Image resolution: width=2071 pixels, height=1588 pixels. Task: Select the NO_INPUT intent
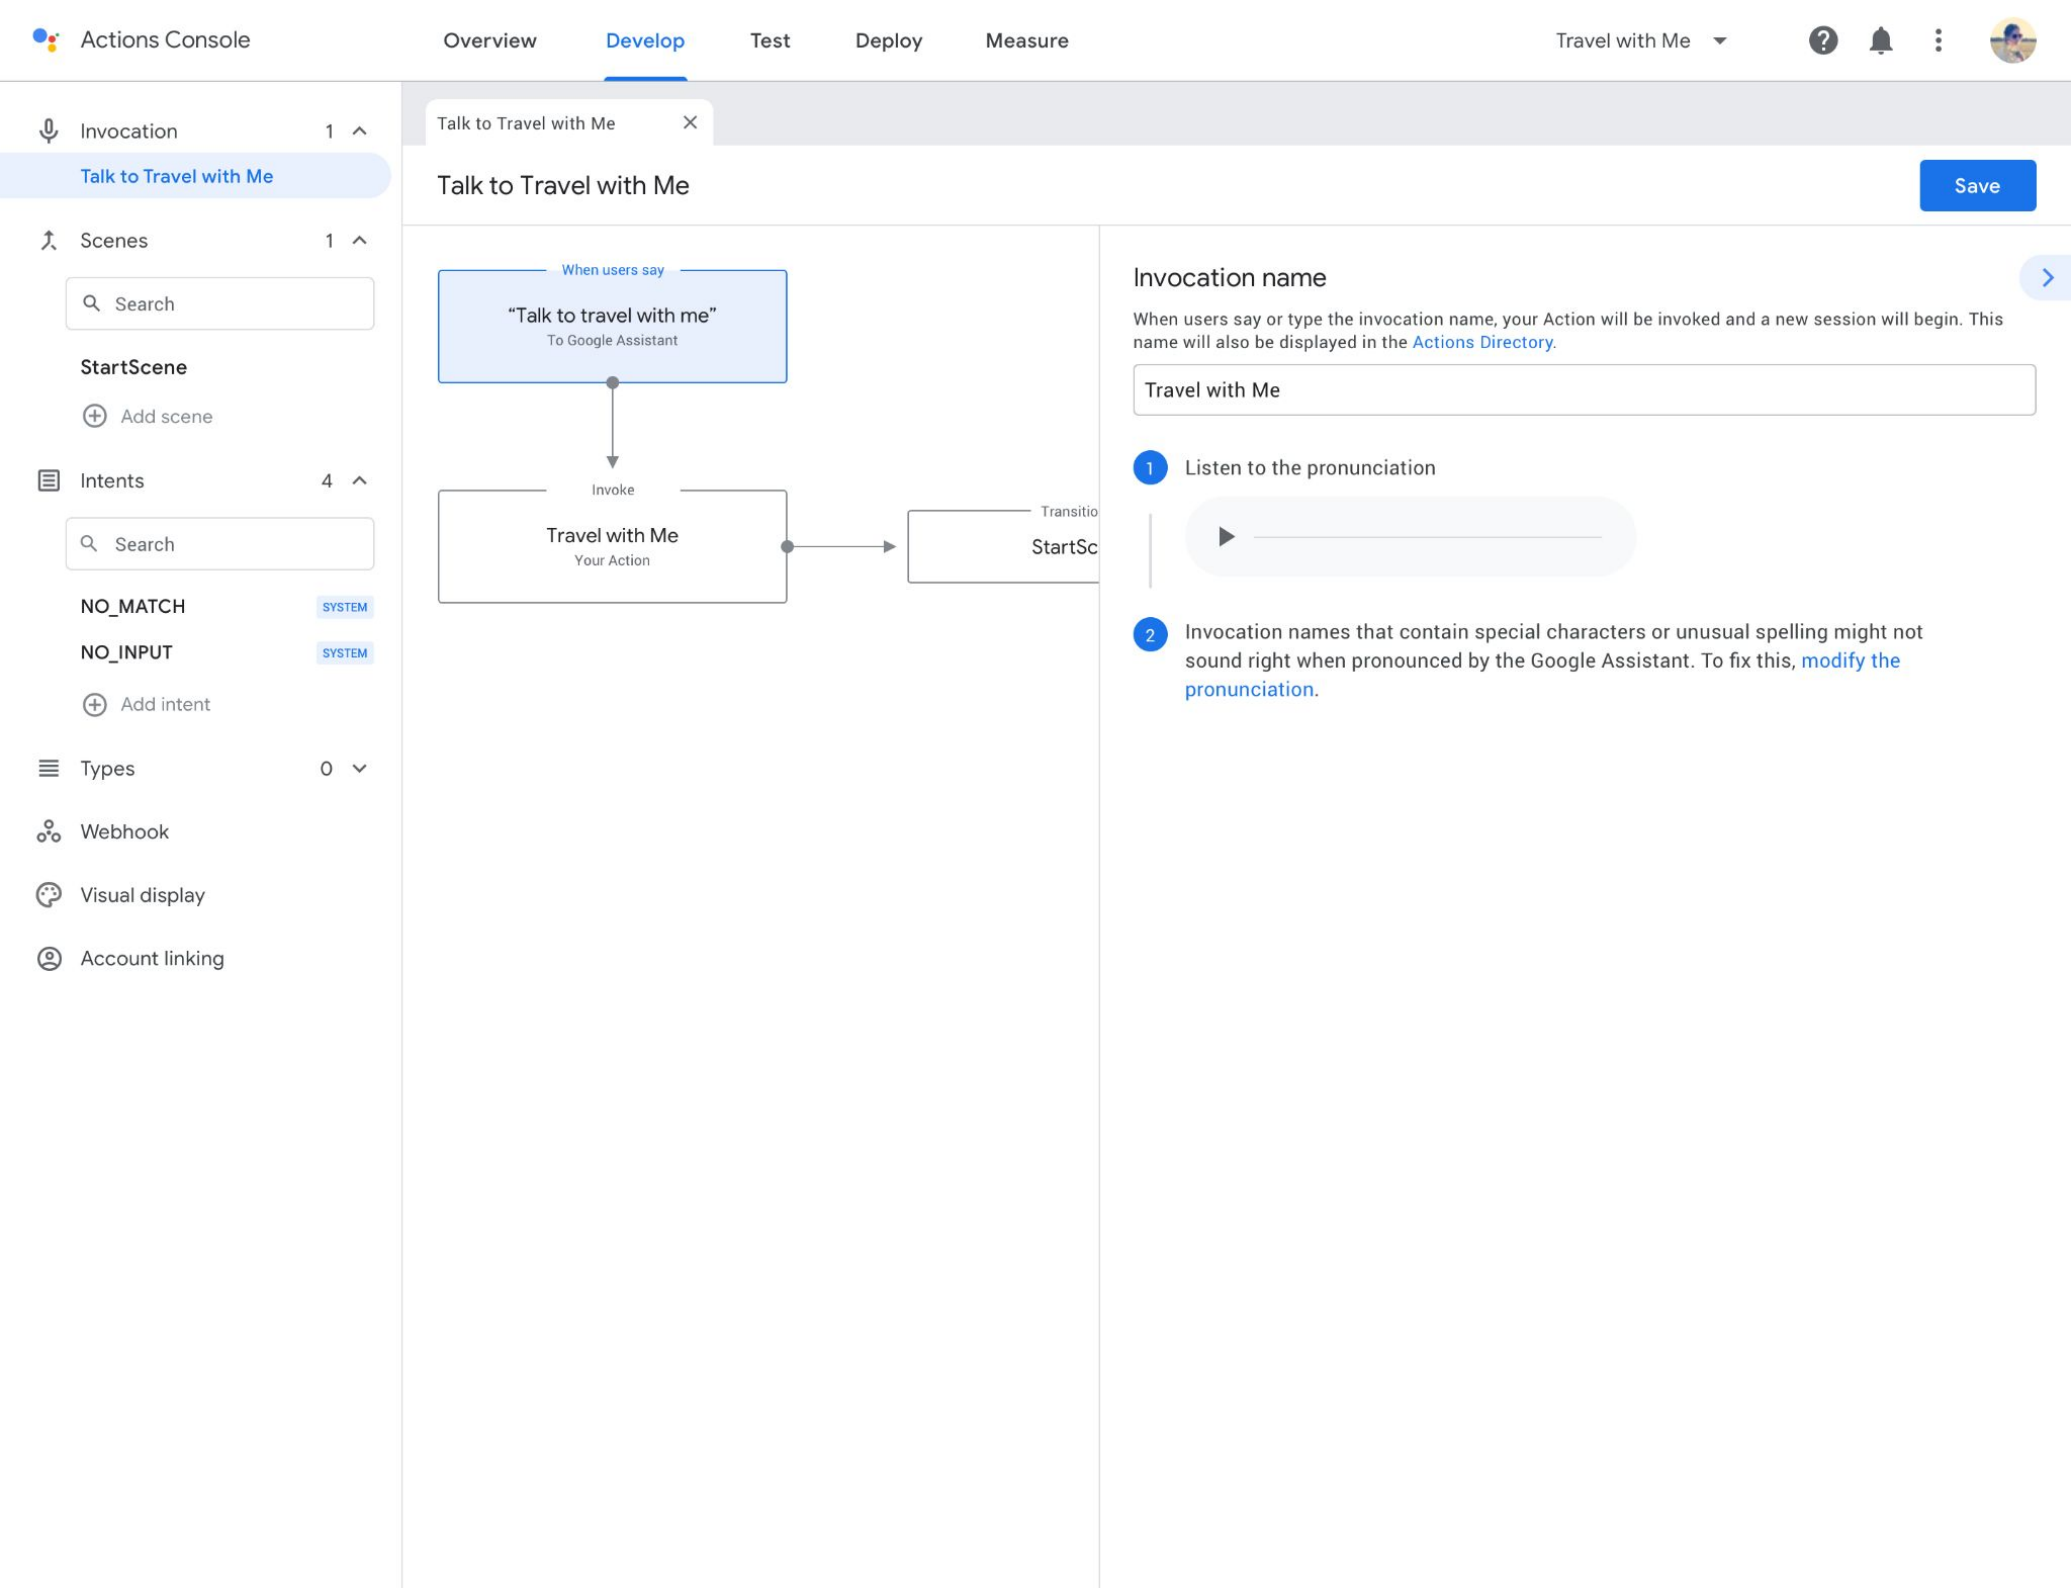coord(126,652)
